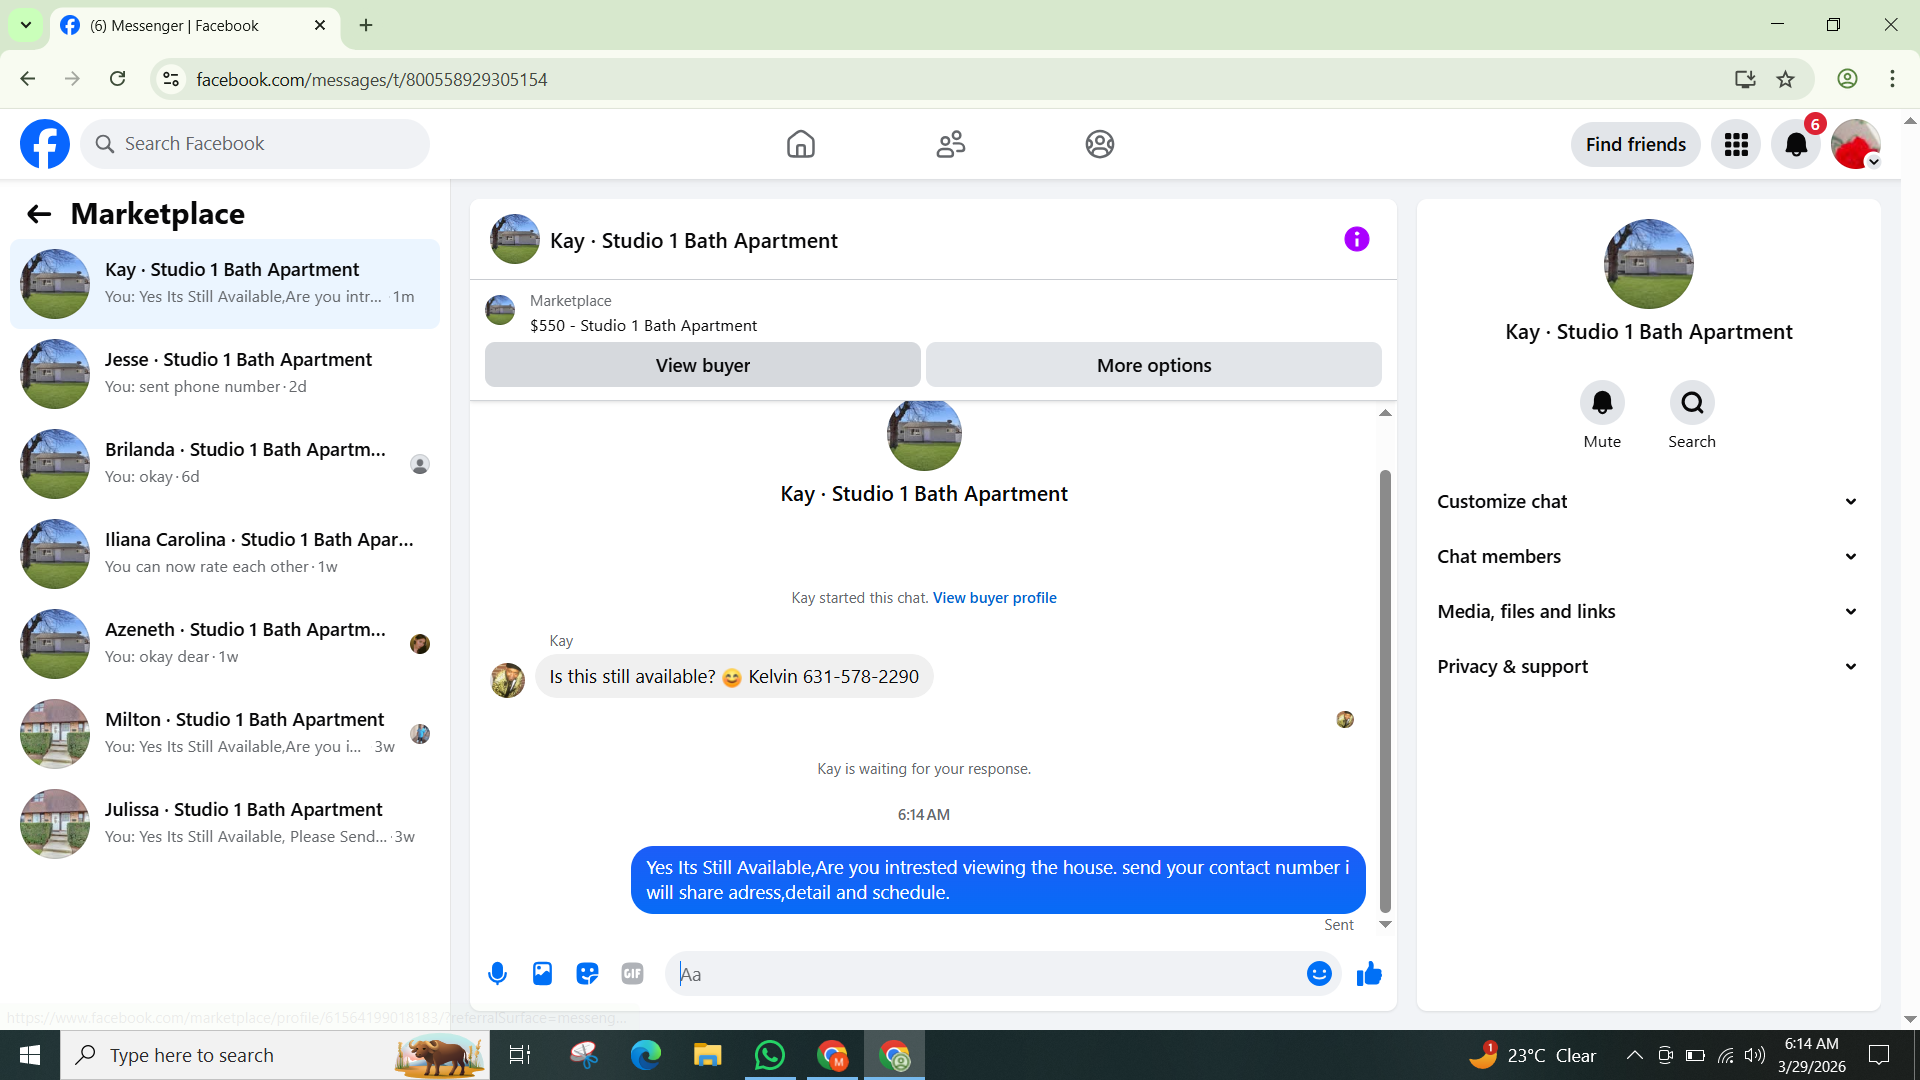This screenshot has height=1080, width=1920.
Task: Attach a photo or file icon
Action: pyautogui.click(x=542, y=973)
